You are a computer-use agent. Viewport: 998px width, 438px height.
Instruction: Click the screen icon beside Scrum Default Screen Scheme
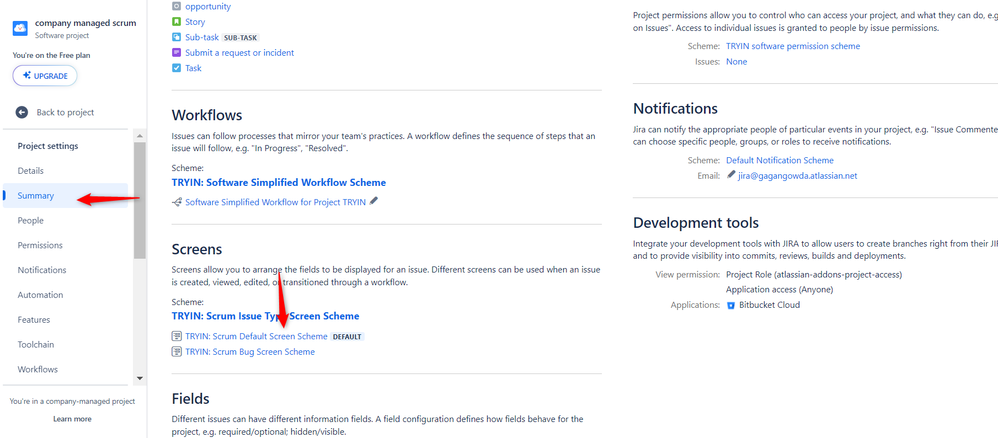[177, 336]
